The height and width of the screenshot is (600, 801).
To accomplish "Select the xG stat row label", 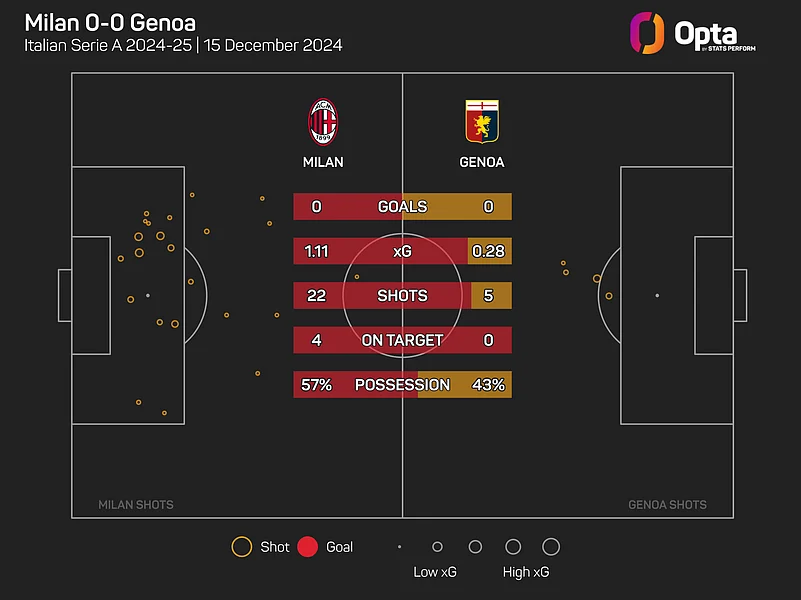I will tap(402, 251).
